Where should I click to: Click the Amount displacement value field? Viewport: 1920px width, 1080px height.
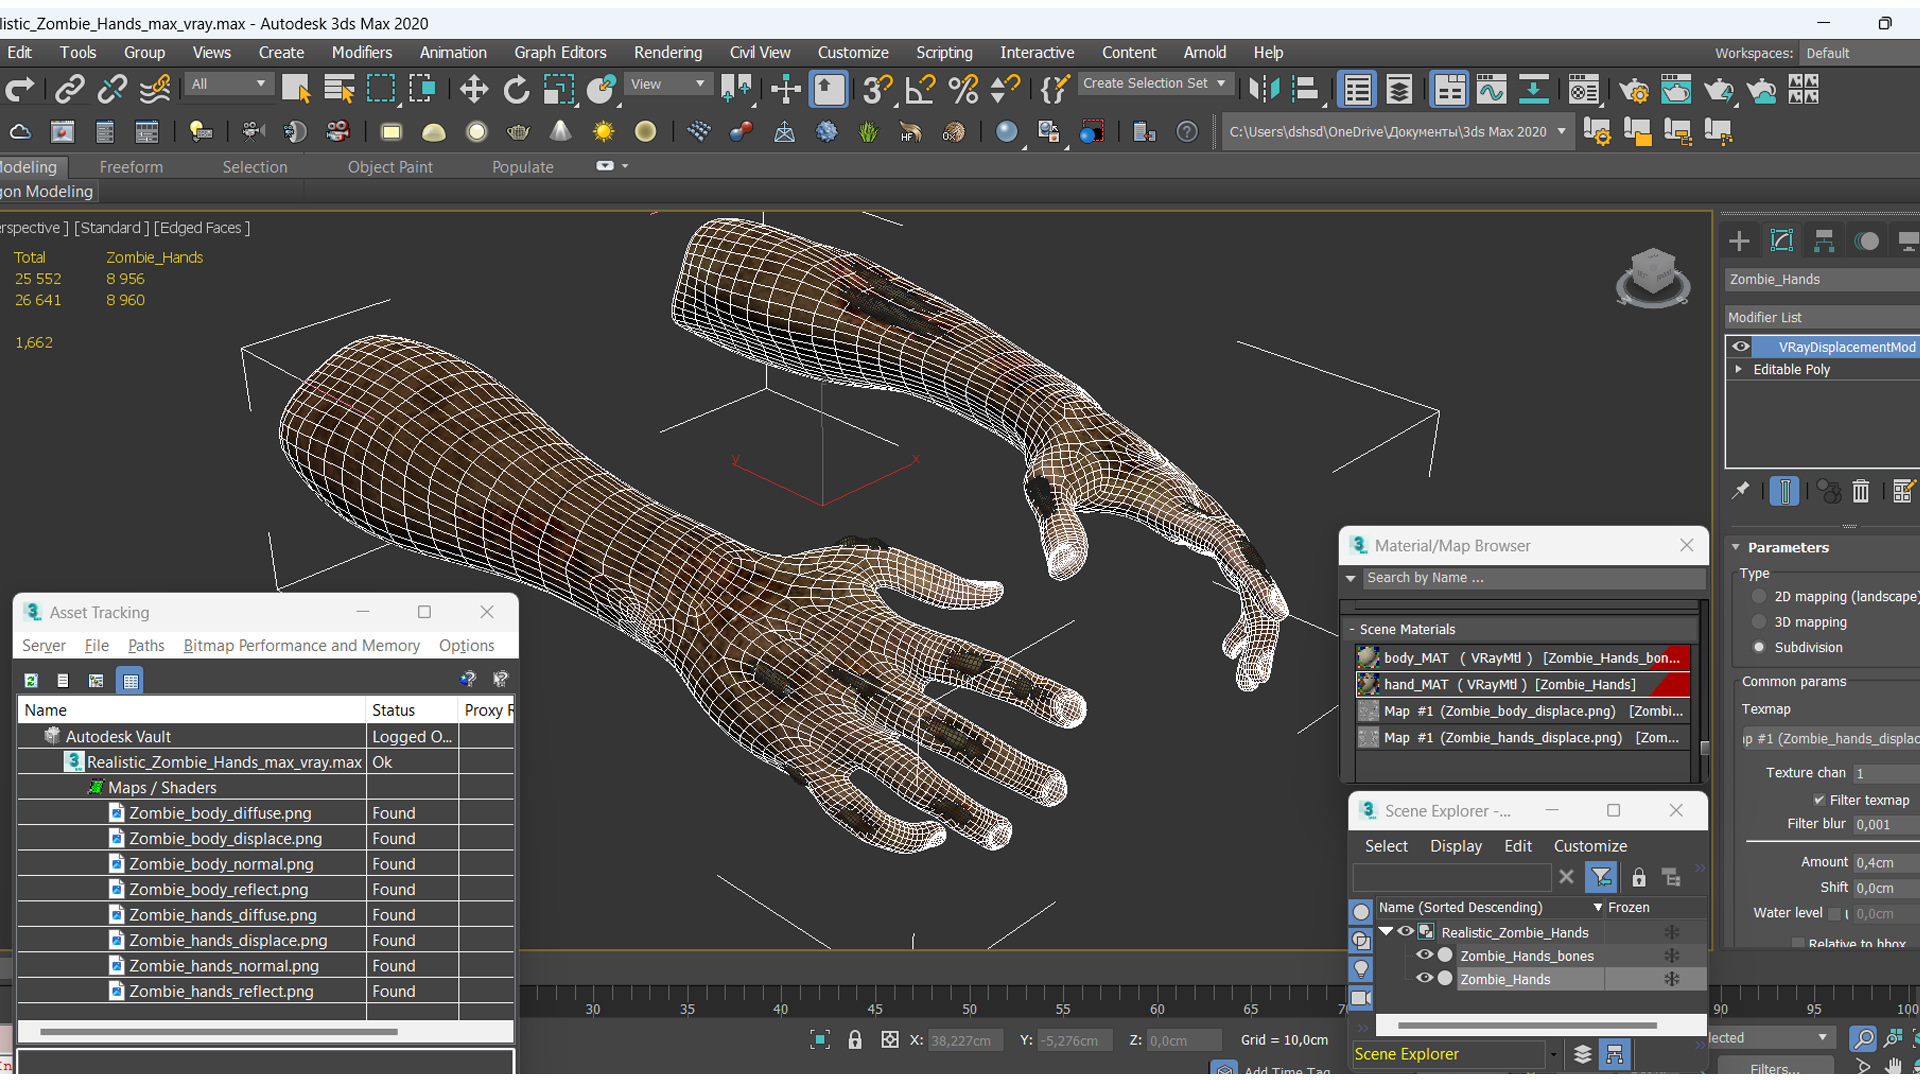click(x=1886, y=862)
